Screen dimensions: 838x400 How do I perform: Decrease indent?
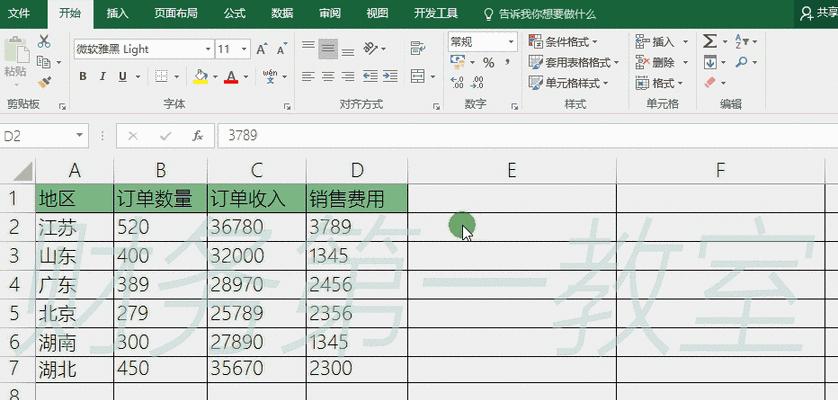click(x=370, y=76)
